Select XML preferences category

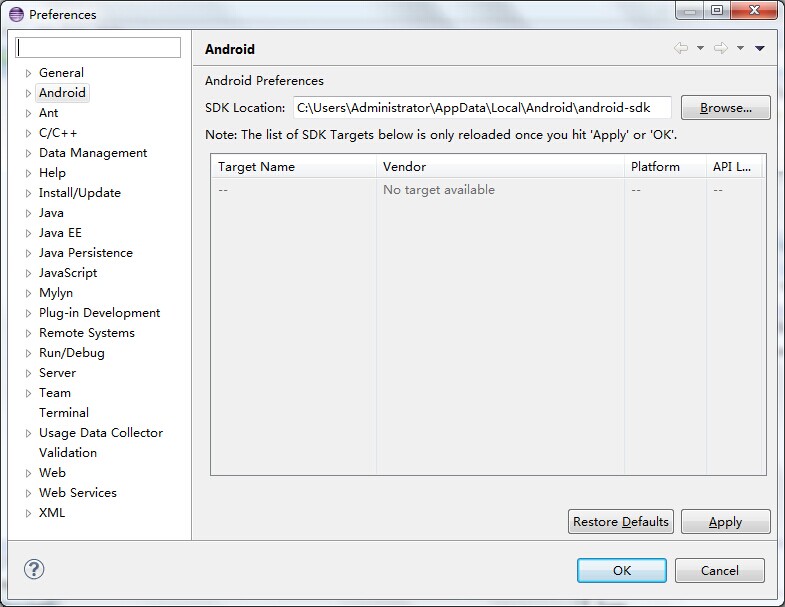(x=52, y=513)
